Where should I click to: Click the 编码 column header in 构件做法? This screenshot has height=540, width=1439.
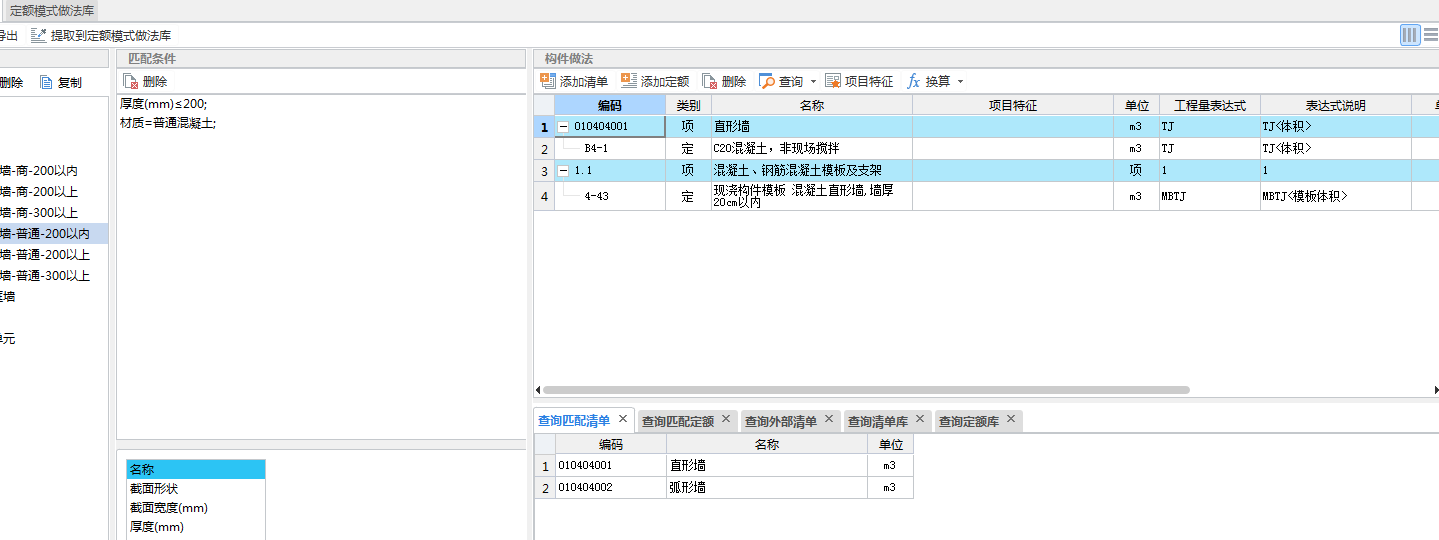click(x=610, y=105)
